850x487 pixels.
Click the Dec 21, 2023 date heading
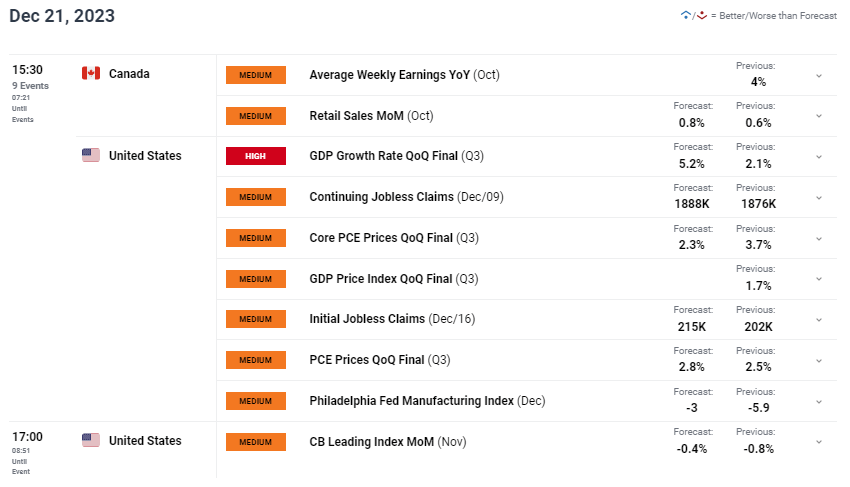[x=62, y=16]
